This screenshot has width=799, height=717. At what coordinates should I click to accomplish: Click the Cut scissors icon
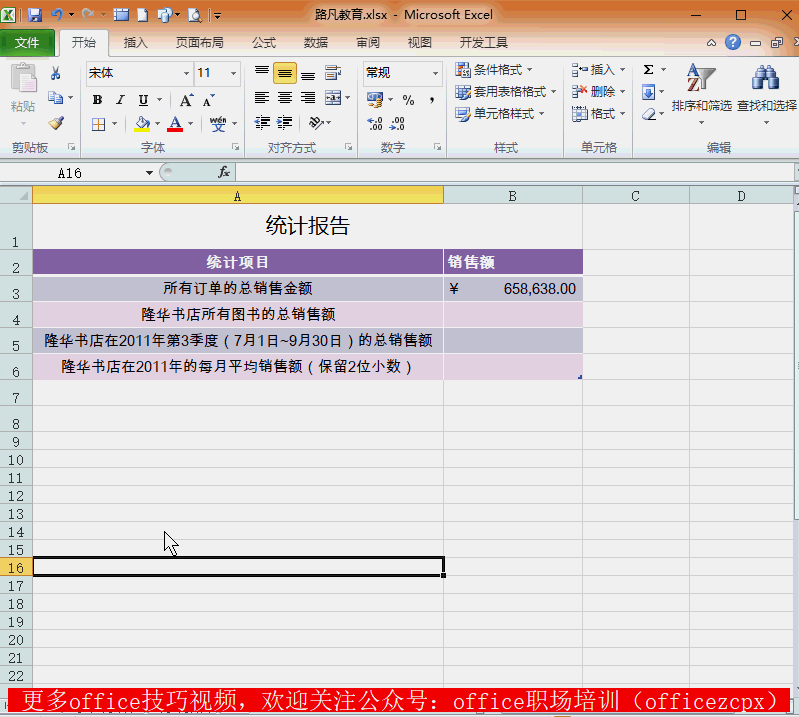pyautogui.click(x=56, y=74)
